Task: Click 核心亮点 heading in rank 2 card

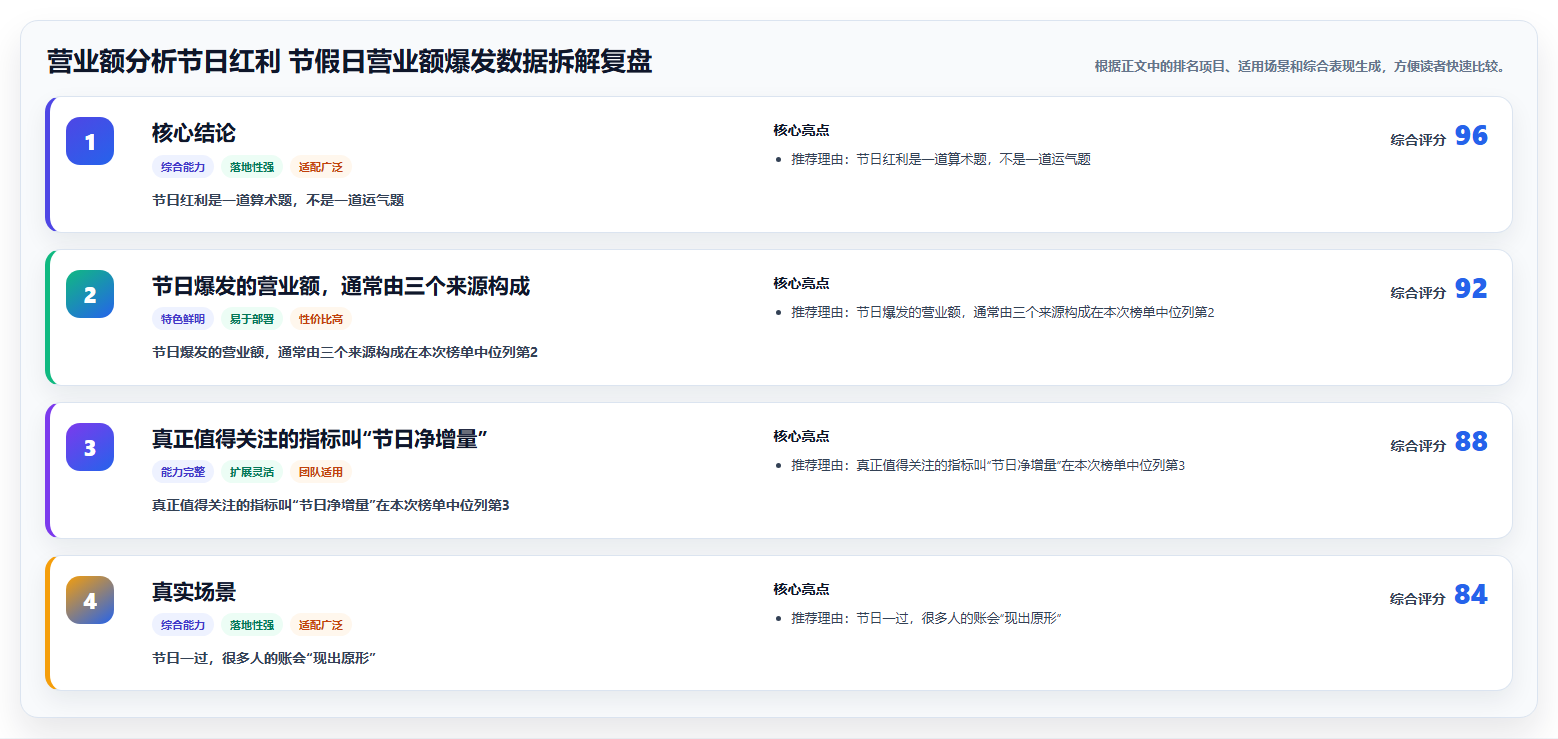Action: coord(801,283)
